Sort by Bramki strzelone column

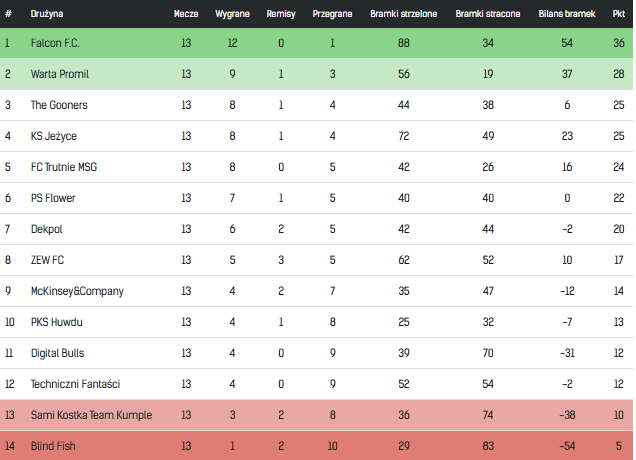[x=404, y=14]
